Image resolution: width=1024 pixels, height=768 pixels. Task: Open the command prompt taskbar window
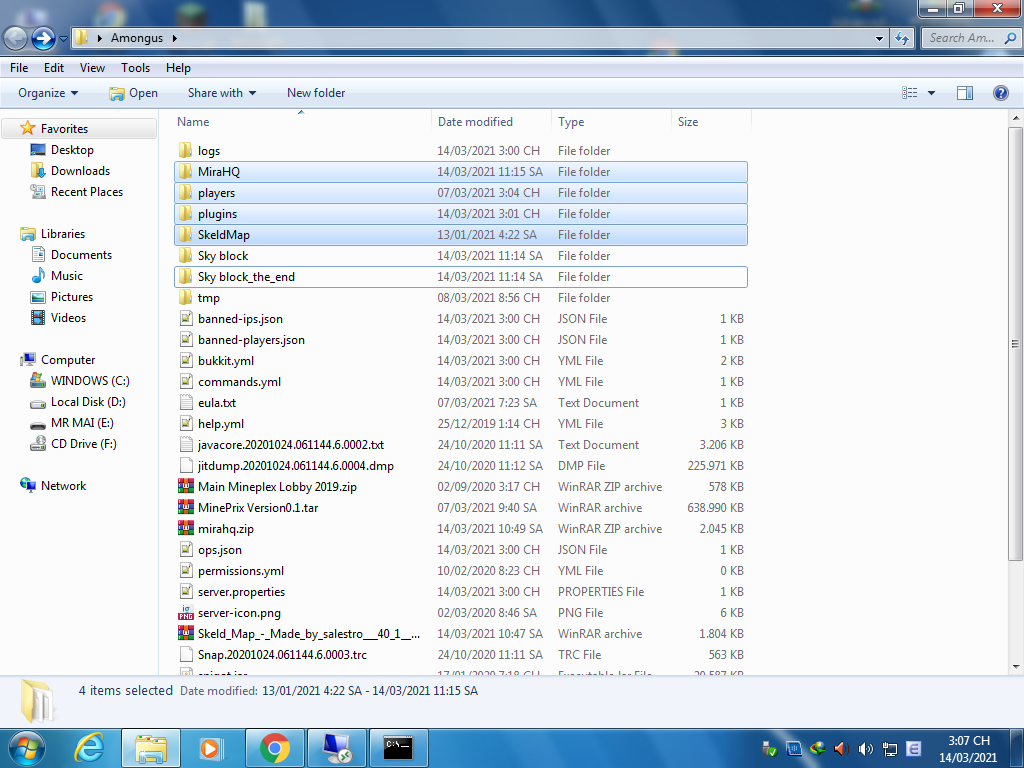[x=398, y=748]
